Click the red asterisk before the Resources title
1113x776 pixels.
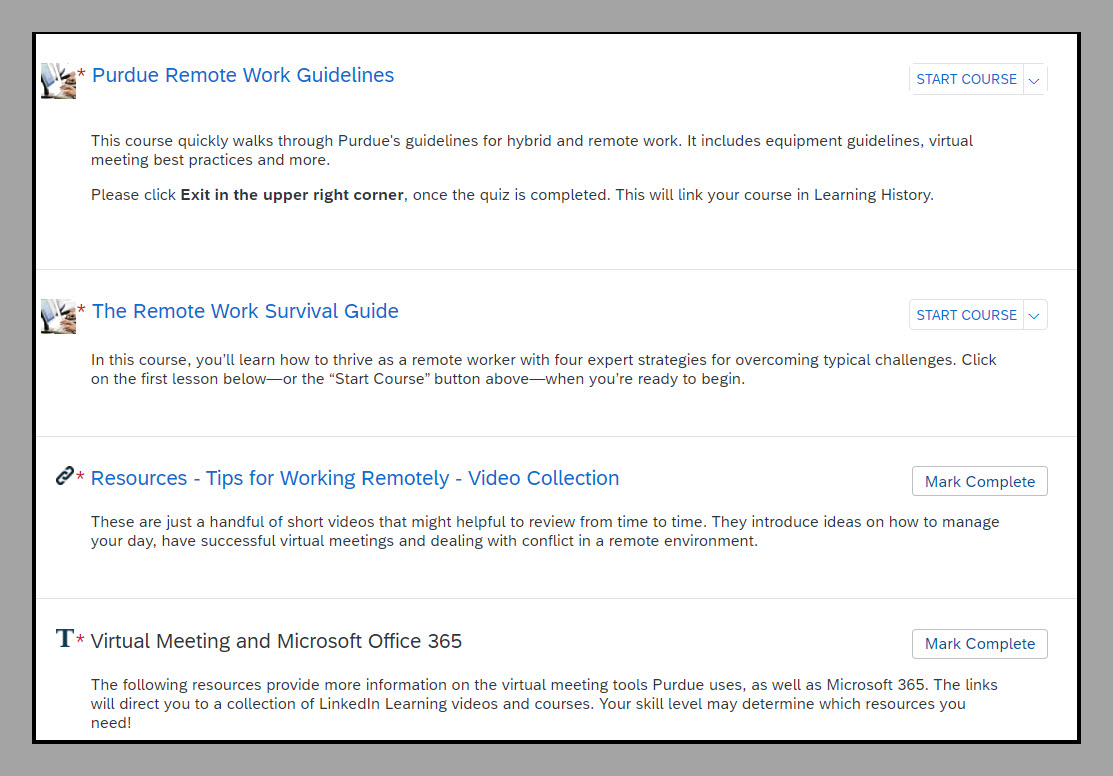[81, 478]
